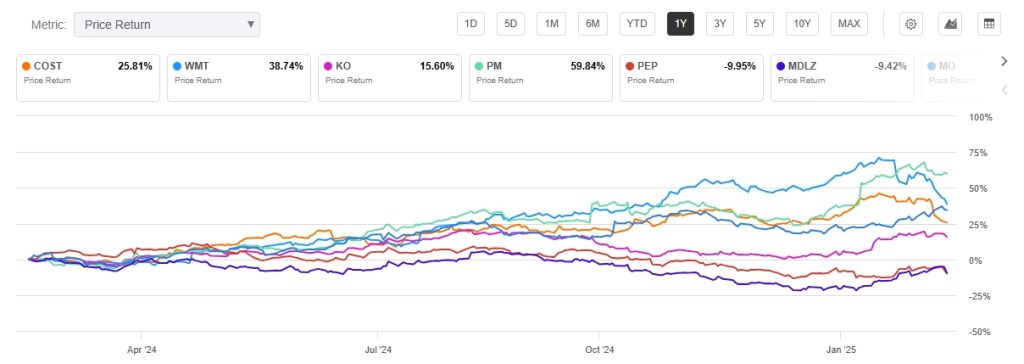Click the purple MDLZ color dot
The image size is (1024, 364).
(780, 66)
